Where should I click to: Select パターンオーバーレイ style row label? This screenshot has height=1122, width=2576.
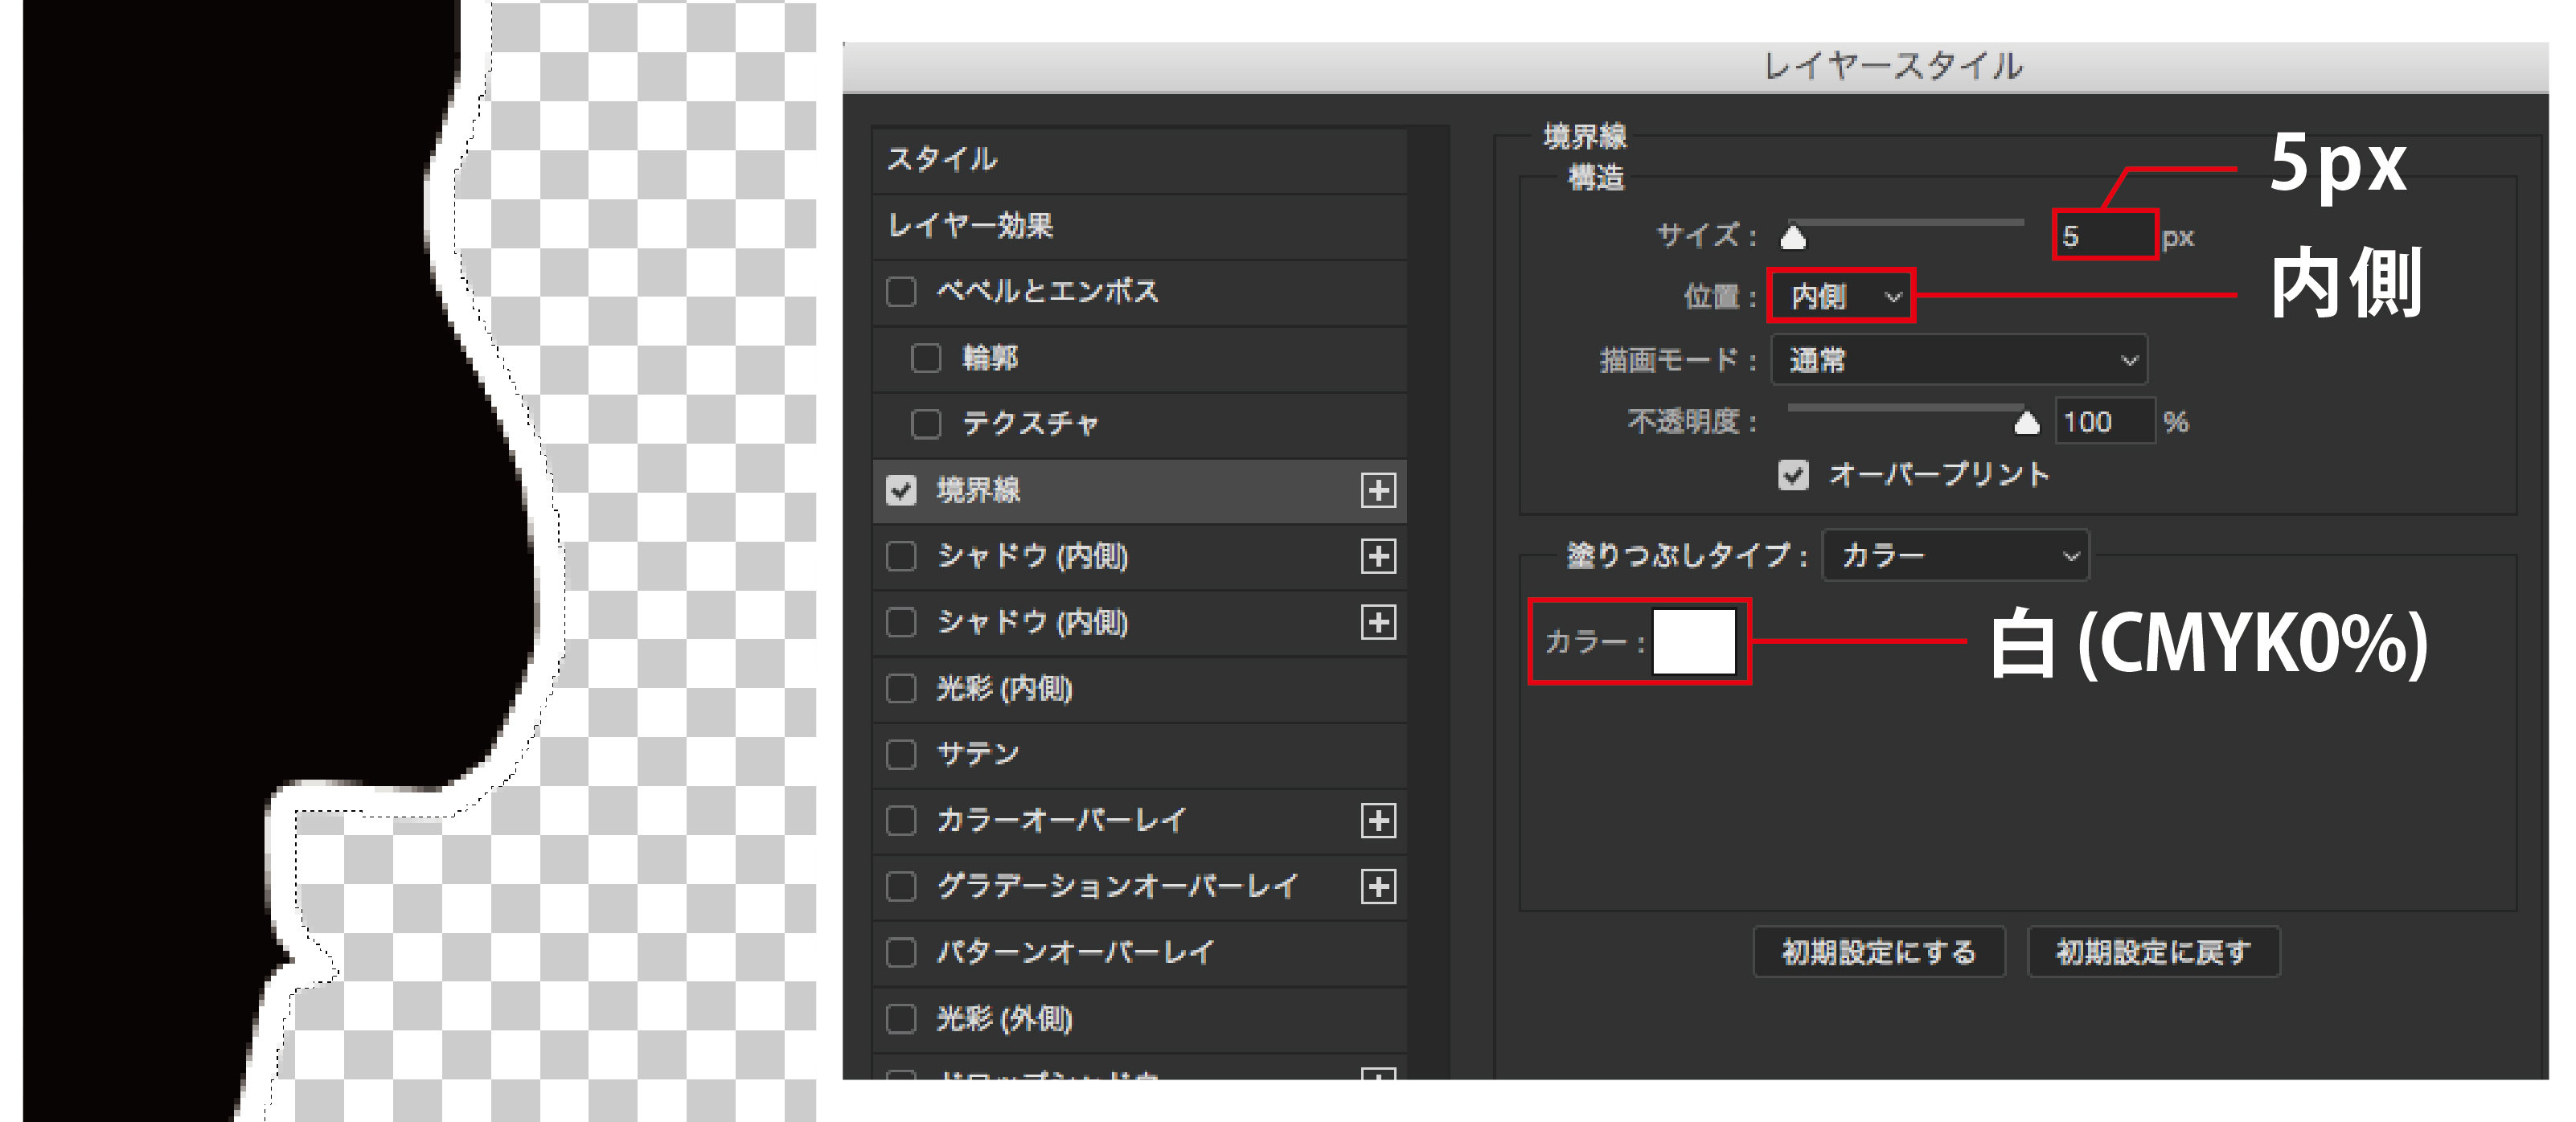coord(1075,953)
